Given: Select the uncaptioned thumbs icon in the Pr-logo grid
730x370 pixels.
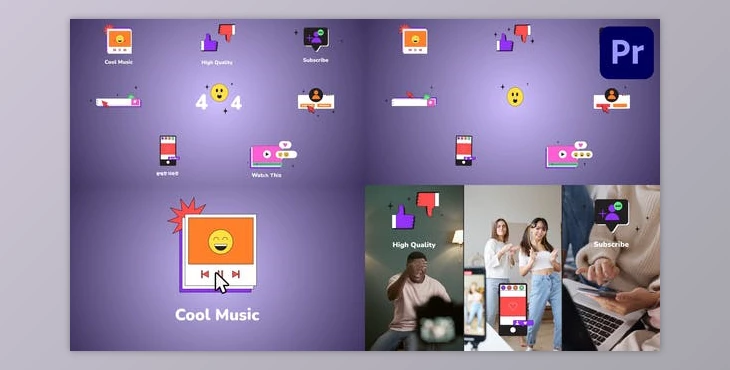Looking at the screenshot, I should coord(514,38).
